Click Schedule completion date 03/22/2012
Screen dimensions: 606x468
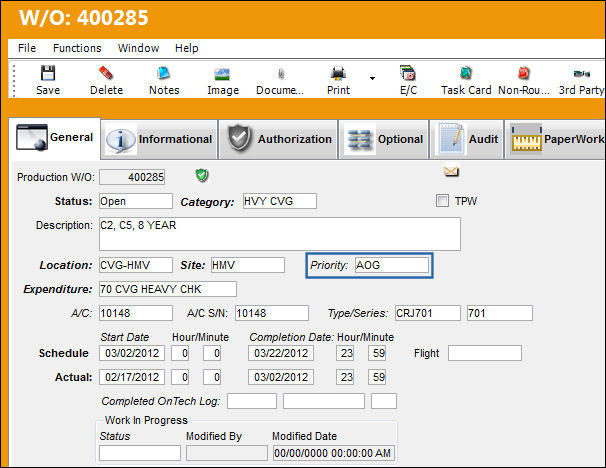[x=281, y=353]
